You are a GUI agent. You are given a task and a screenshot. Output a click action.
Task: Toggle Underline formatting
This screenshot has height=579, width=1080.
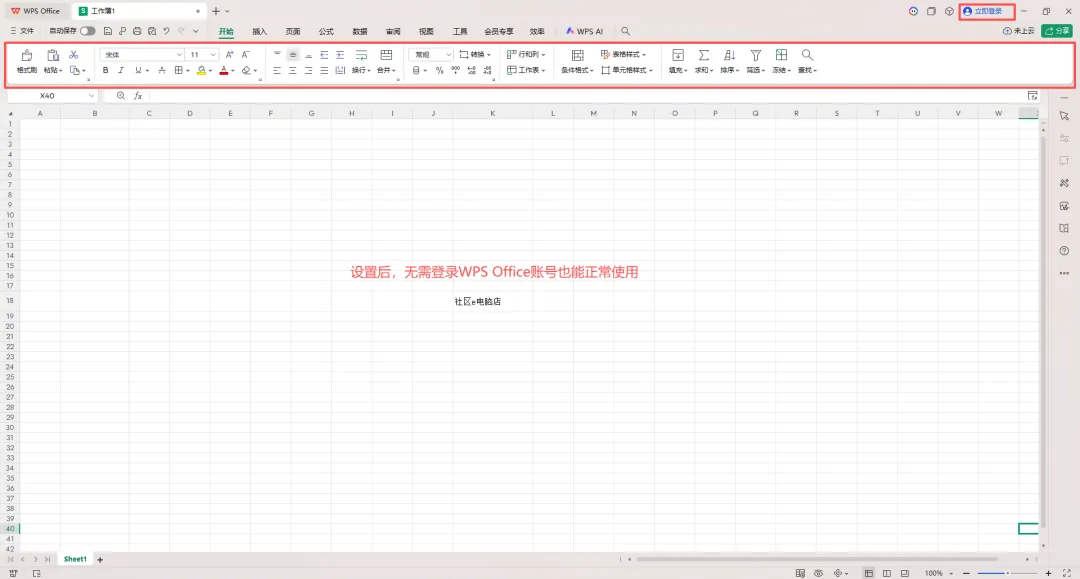click(x=138, y=70)
